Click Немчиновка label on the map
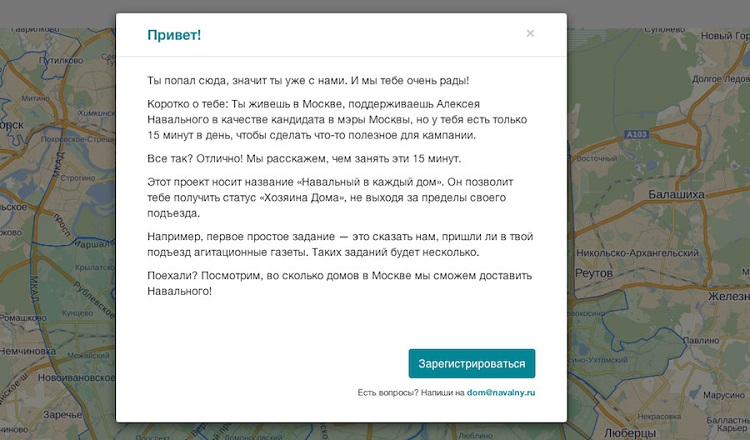The image size is (750, 440). [28, 351]
